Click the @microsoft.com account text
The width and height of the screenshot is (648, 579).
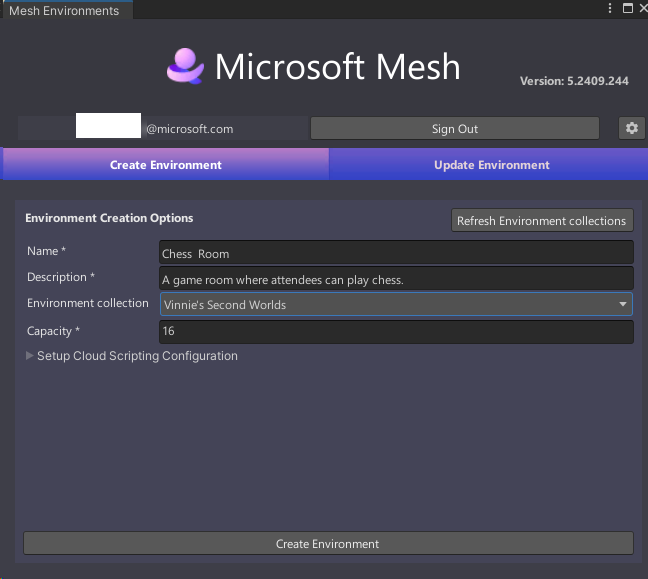tap(190, 129)
